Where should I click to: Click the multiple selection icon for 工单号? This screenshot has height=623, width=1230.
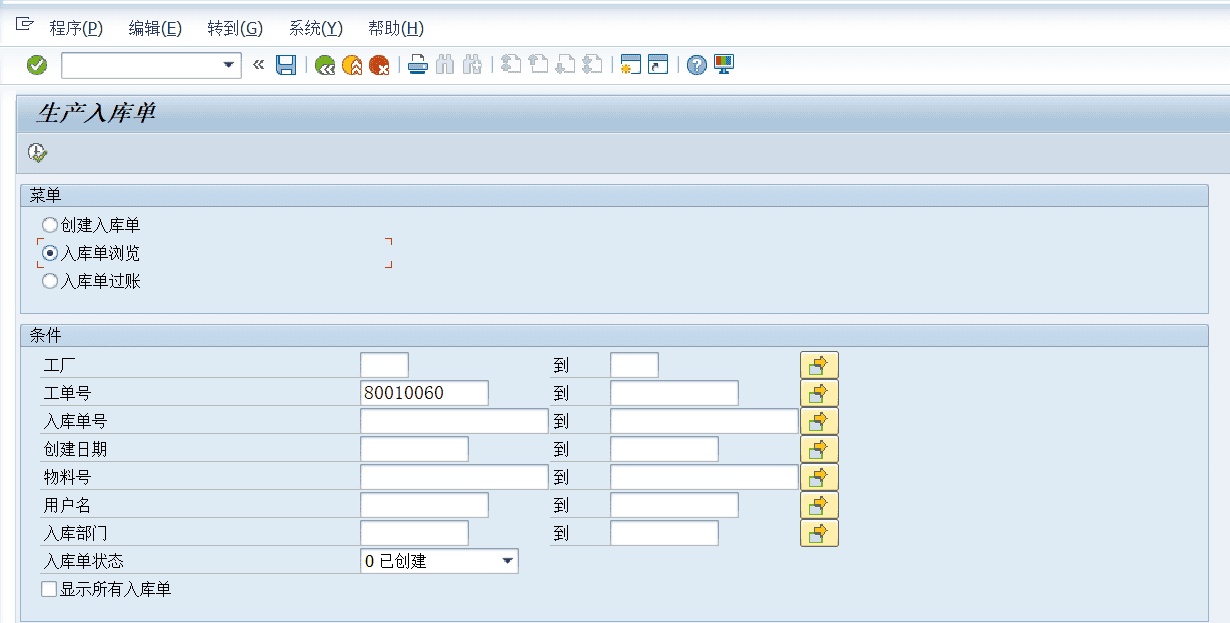coord(819,392)
